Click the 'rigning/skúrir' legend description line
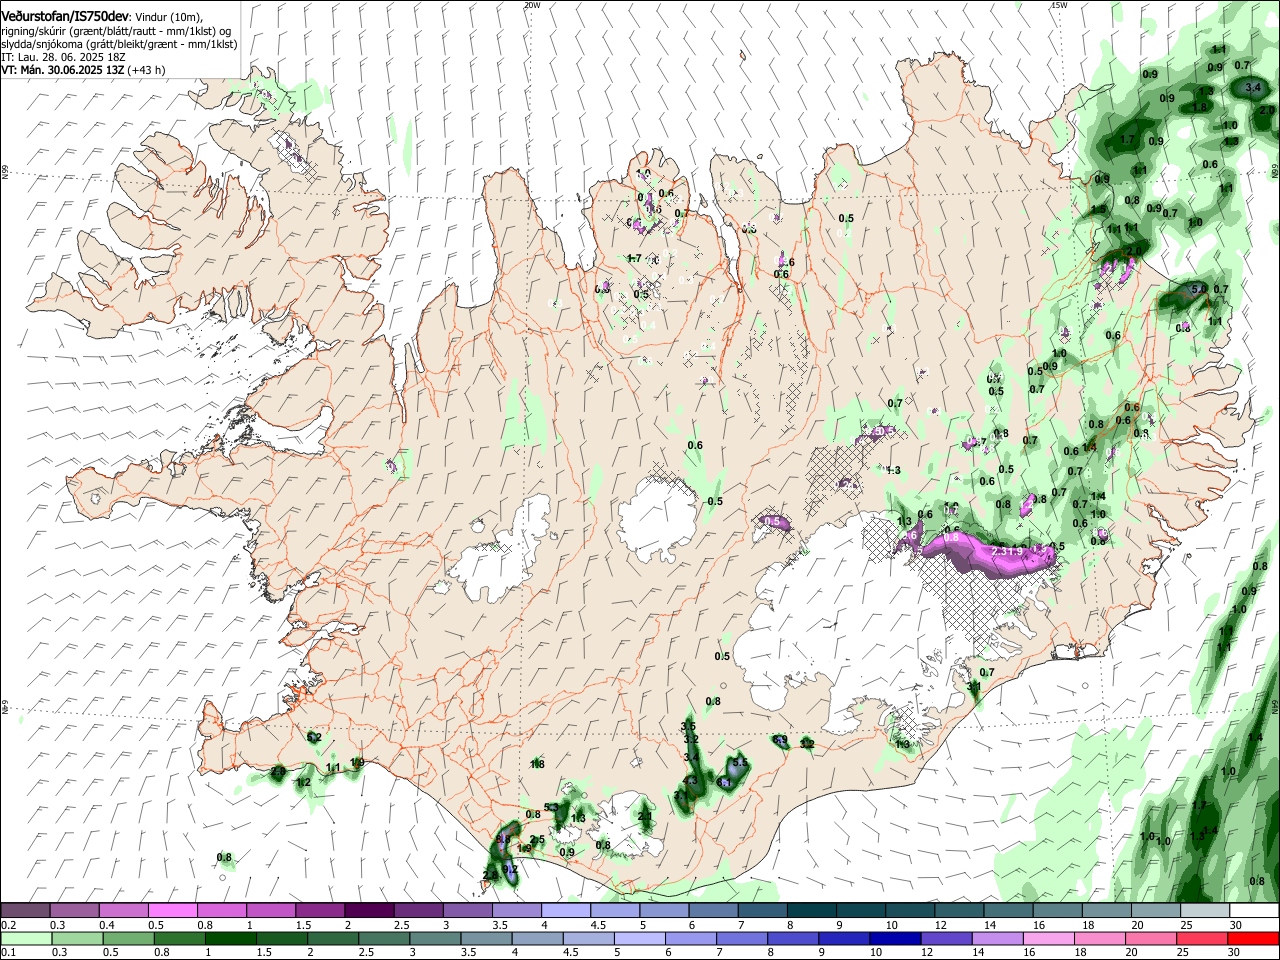 click(117, 31)
